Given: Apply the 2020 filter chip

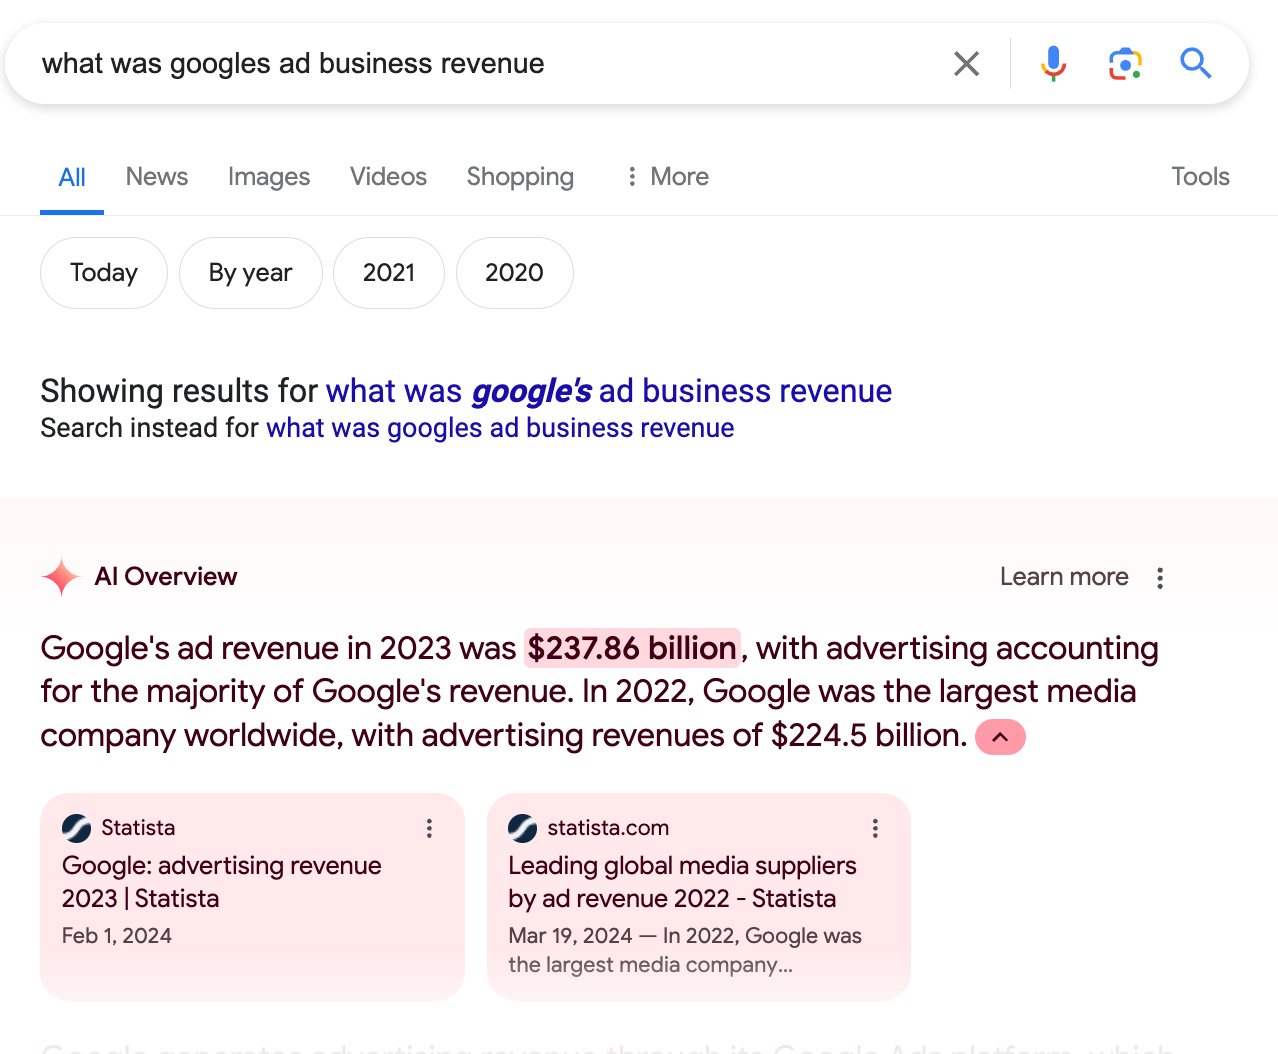Looking at the screenshot, I should 515,273.
